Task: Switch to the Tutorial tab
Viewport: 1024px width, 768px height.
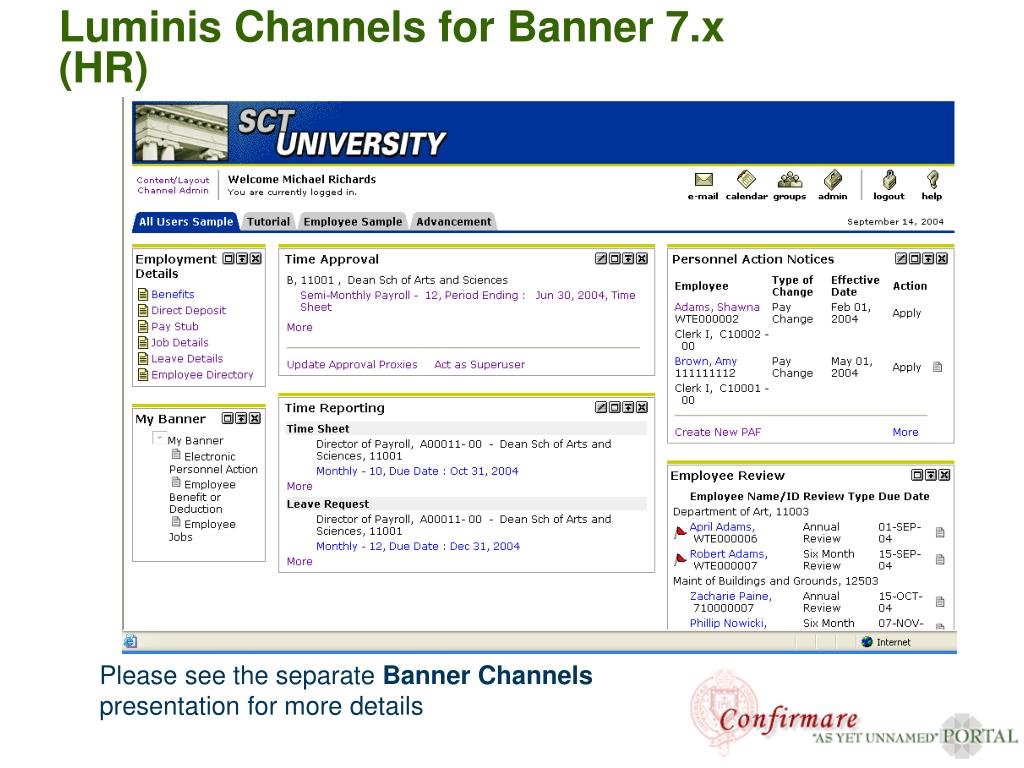Action: click(x=268, y=222)
